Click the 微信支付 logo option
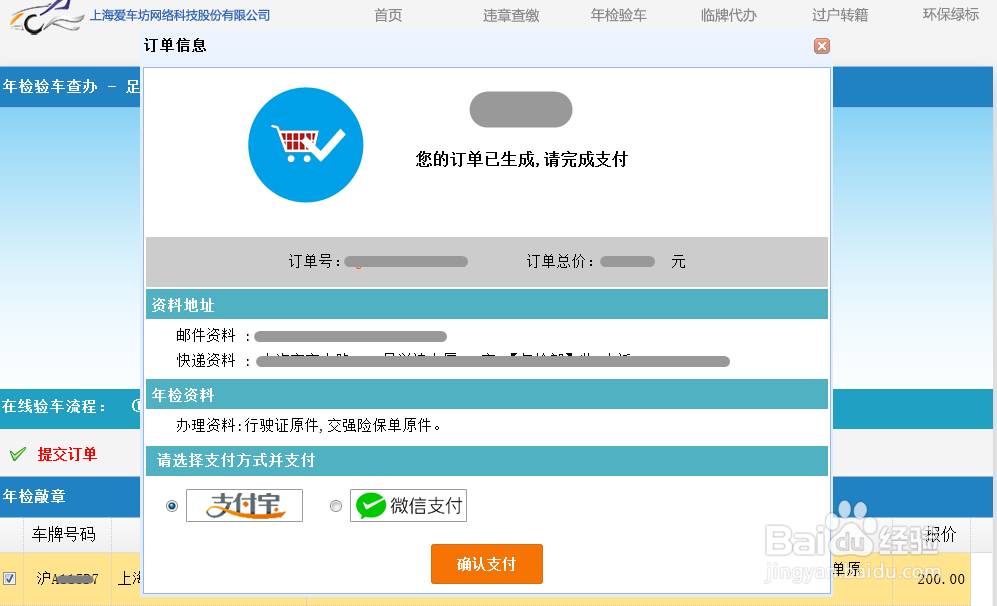The width and height of the screenshot is (997, 606). click(408, 506)
